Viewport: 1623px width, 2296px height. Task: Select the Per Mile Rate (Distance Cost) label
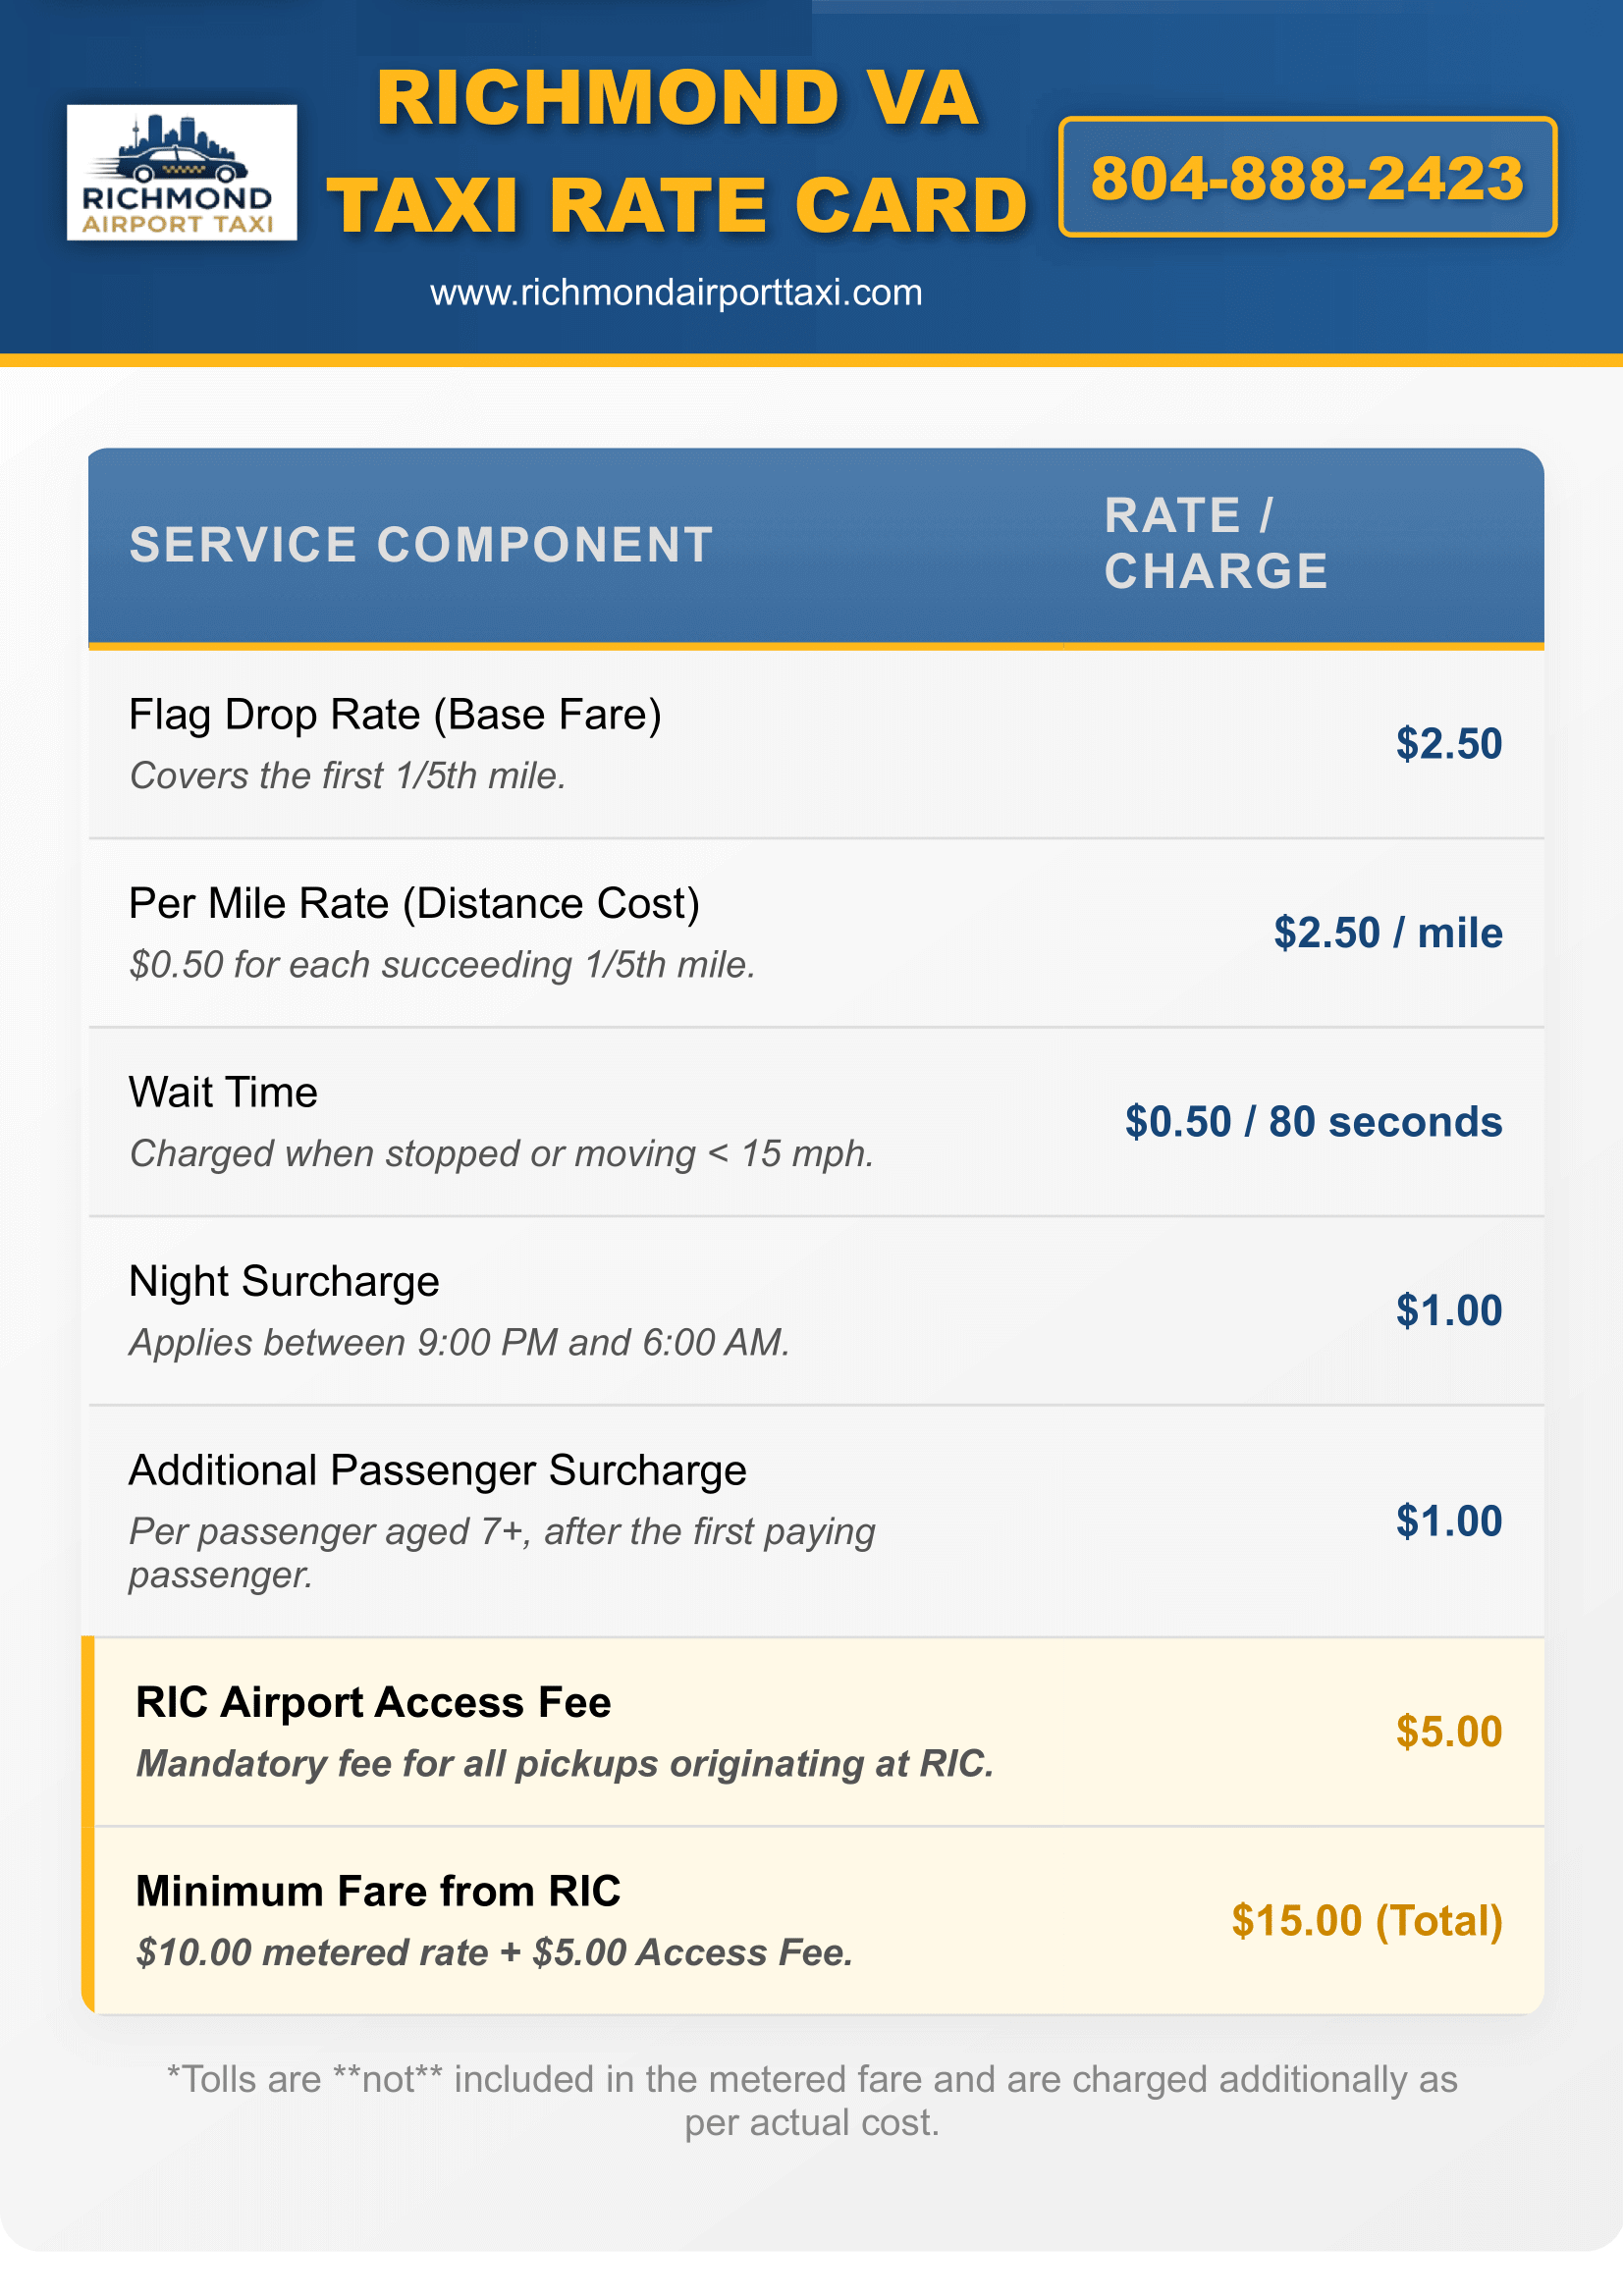click(414, 903)
